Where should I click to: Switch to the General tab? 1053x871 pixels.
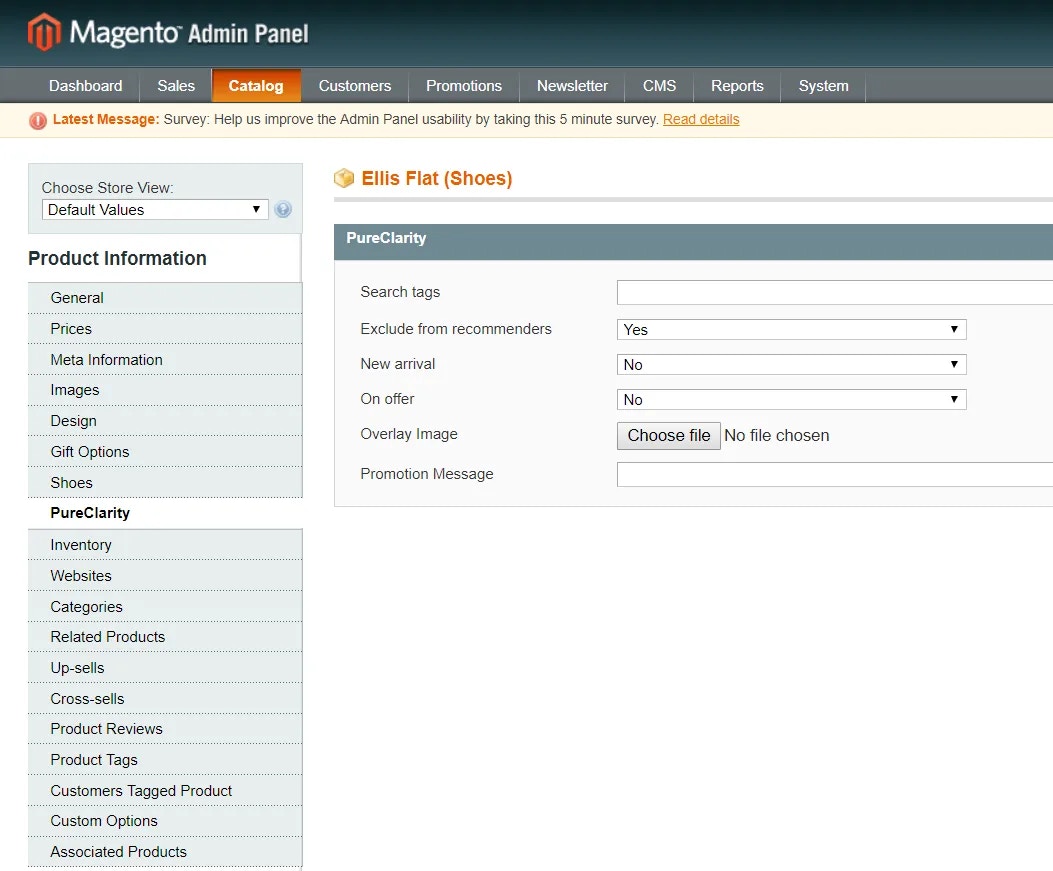pos(165,297)
